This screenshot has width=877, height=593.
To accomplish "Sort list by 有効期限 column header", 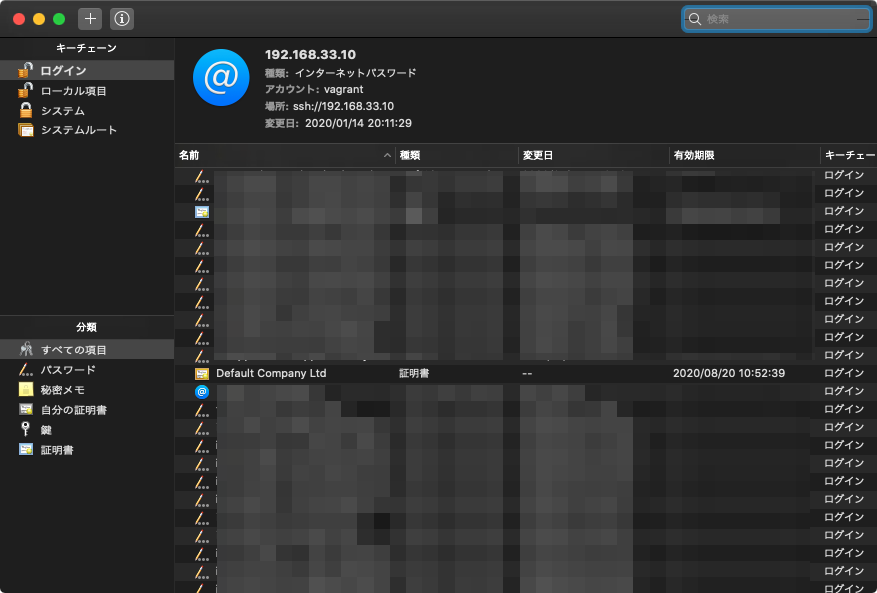I will click(745, 155).
